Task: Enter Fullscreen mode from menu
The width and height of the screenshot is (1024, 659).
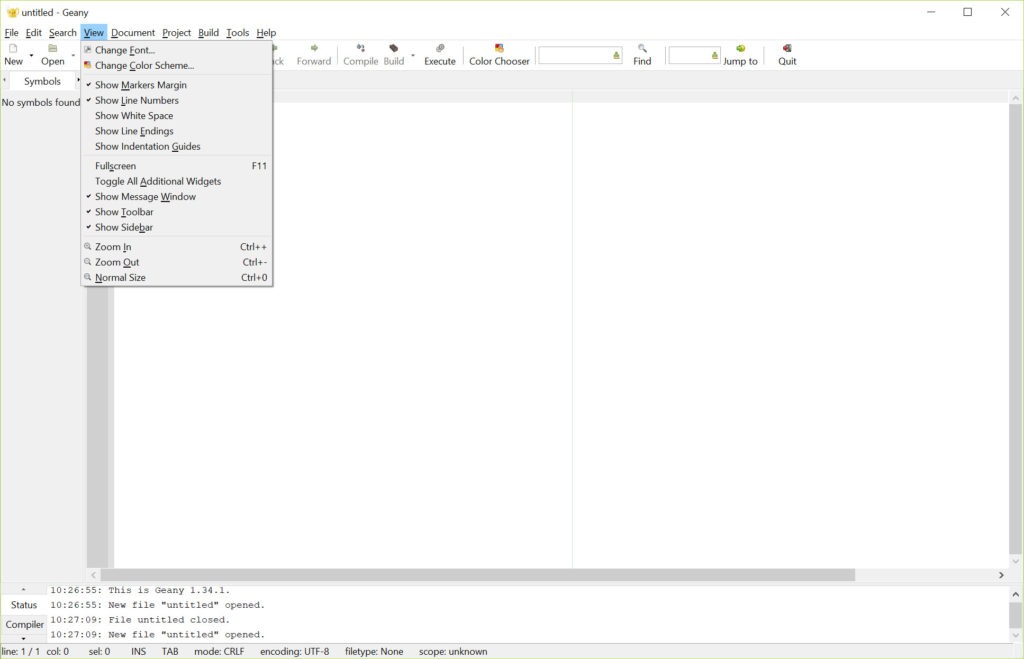Action: (176, 166)
